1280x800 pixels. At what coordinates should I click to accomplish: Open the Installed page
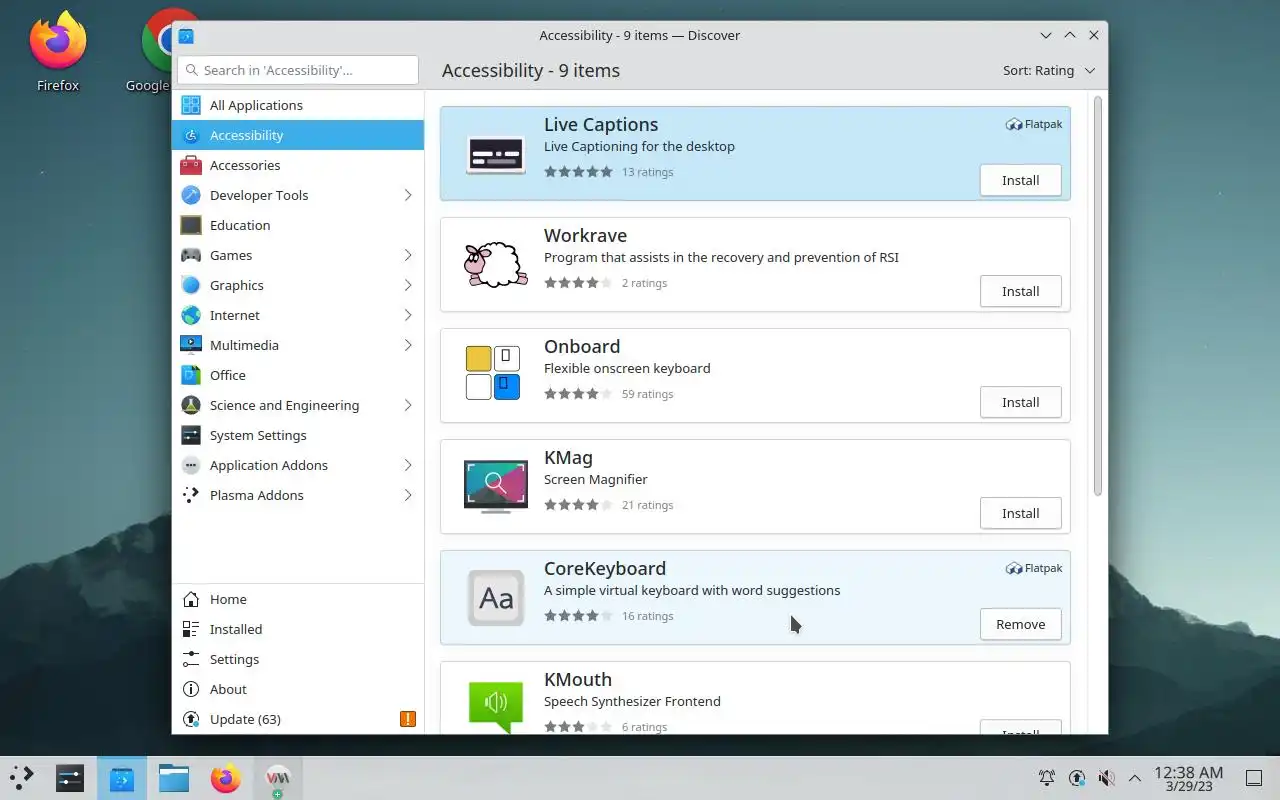pos(298,629)
